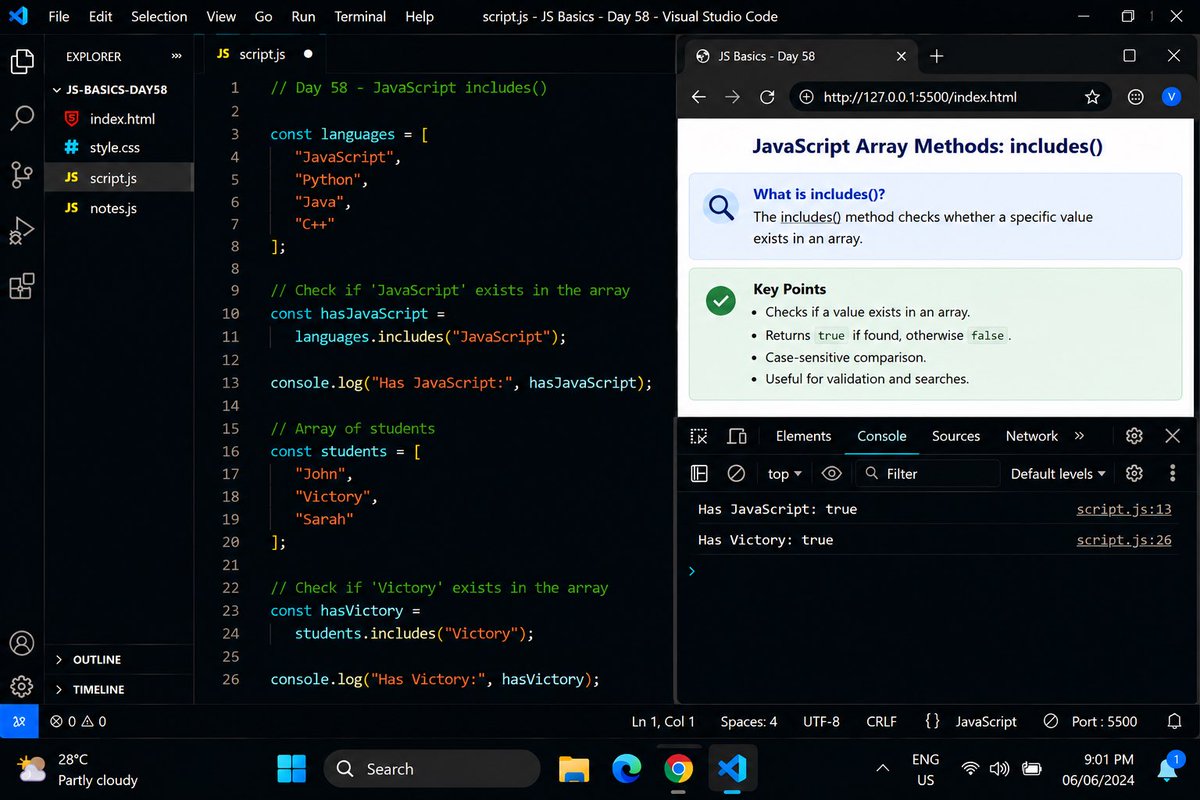Show the DevTools console sidebar
This screenshot has width=1200, height=800.
699,474
